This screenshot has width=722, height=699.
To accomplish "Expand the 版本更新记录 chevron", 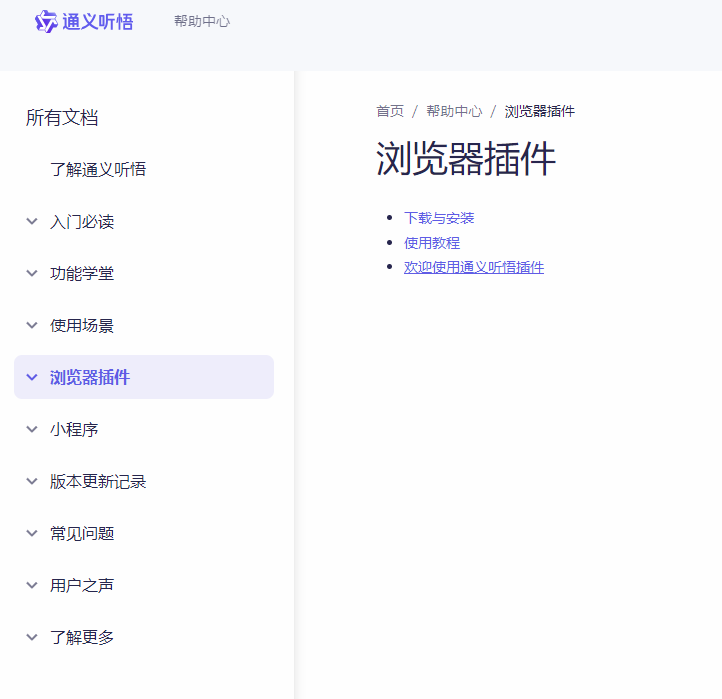I will point(32,482).
